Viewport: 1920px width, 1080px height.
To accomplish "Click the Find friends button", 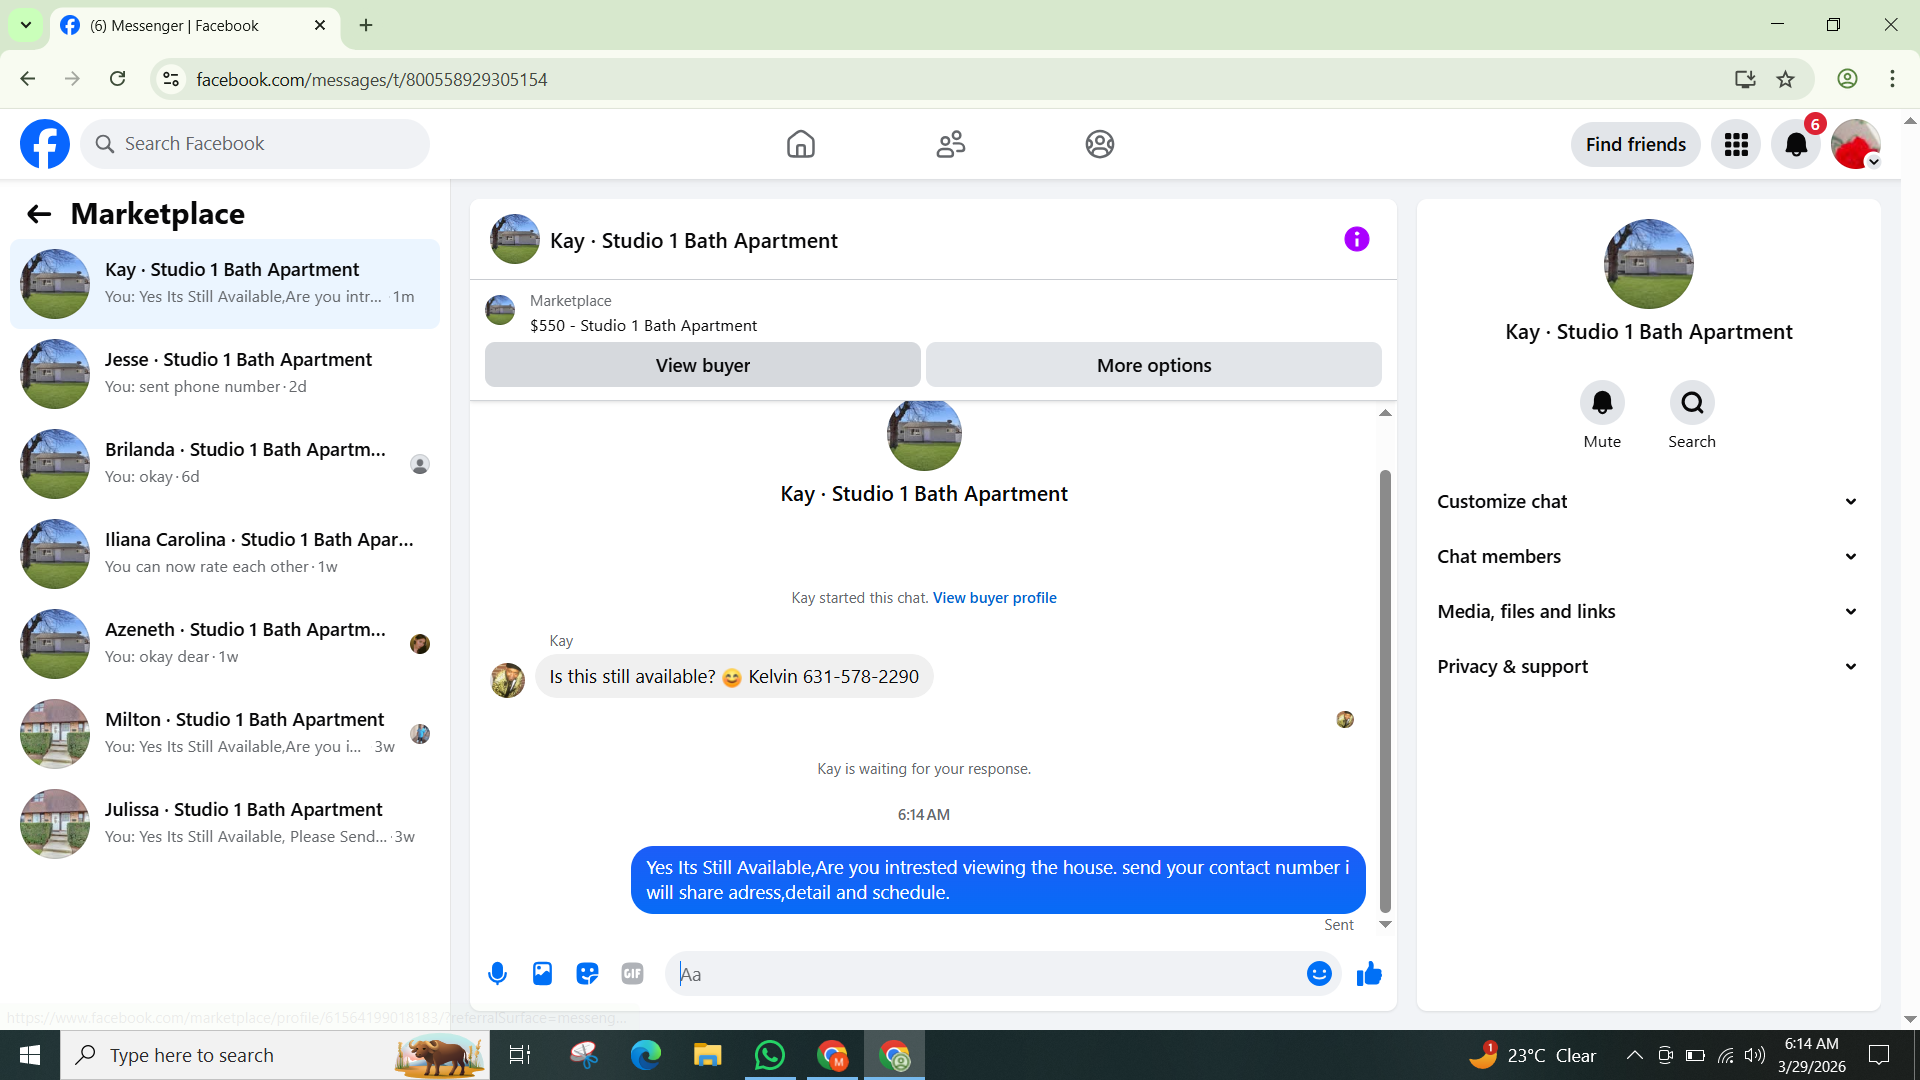I will coord(1636,145).
